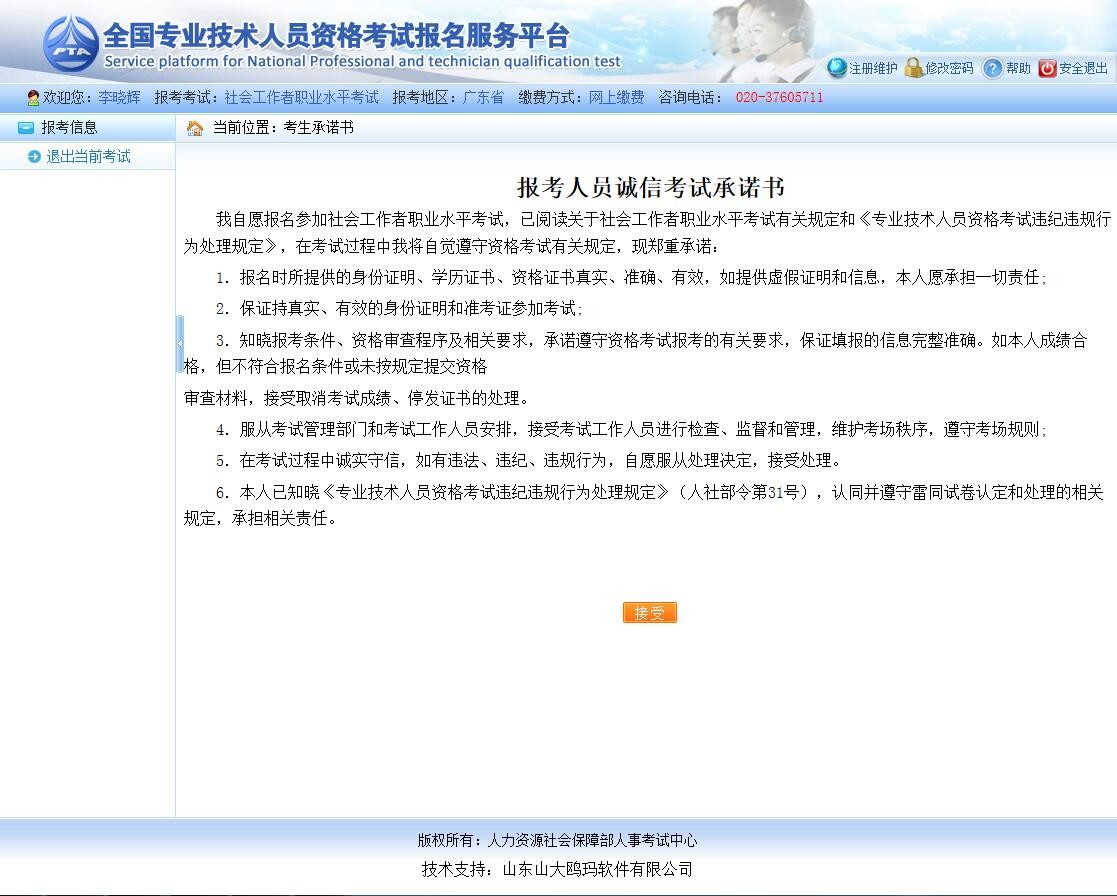Open 注册维护 link
The image size is (1117, 896).
click(x=873, y=68)
